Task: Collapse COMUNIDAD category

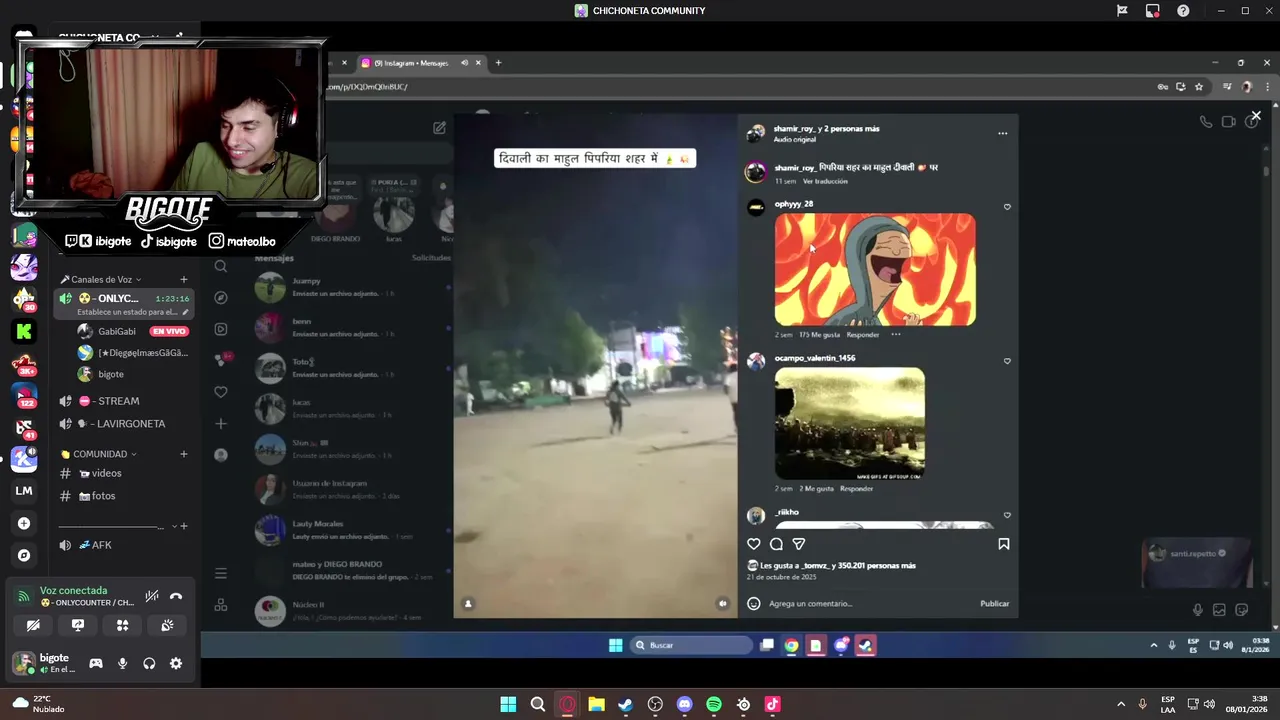Action: (x=98, y=454)
